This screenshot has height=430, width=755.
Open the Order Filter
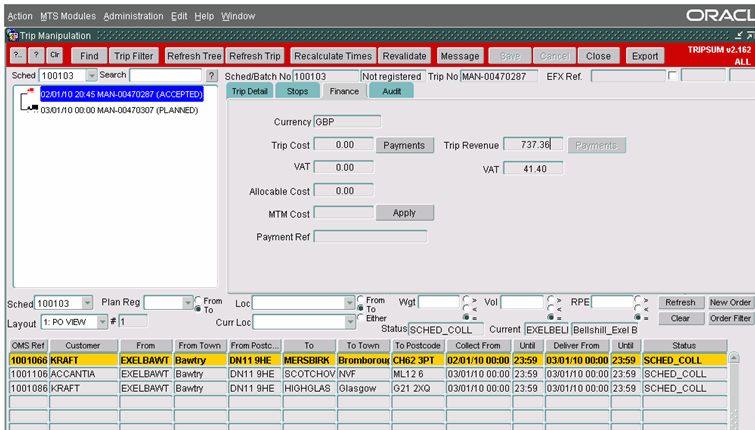tap(730, 318)
